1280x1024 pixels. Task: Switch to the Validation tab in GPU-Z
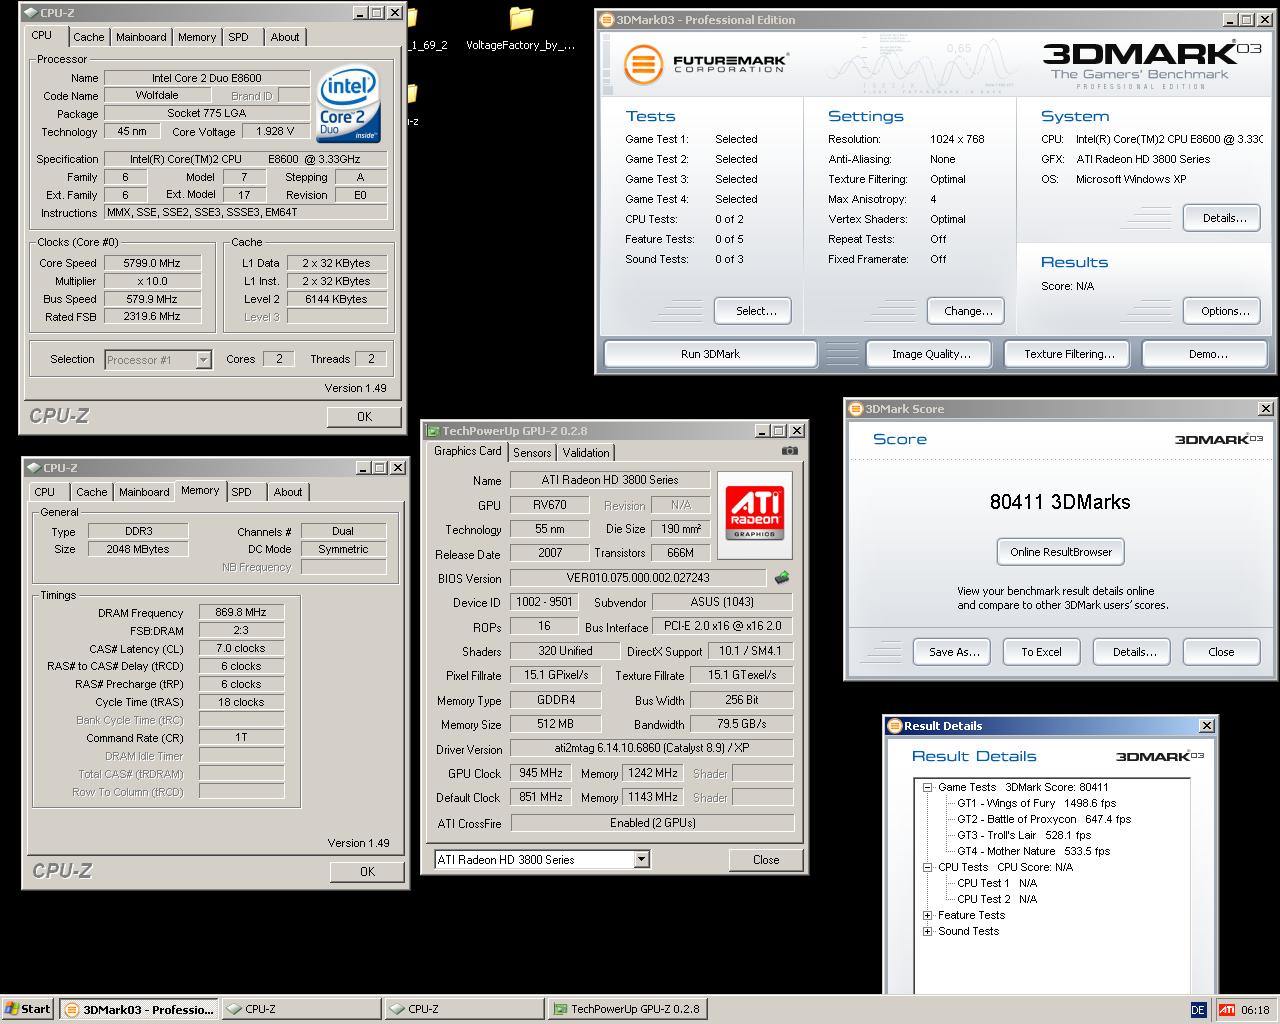click(x=586, y=453)
